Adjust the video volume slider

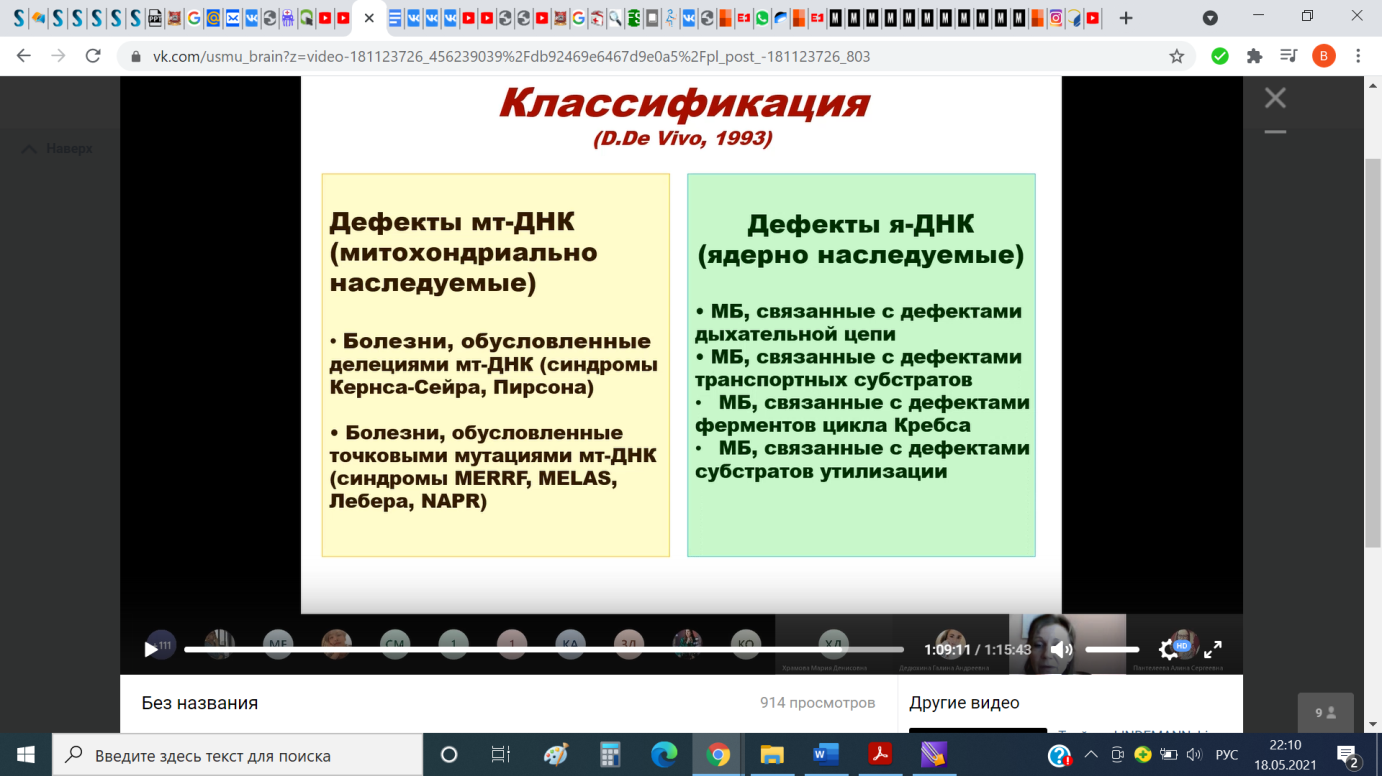[1112, 649]
